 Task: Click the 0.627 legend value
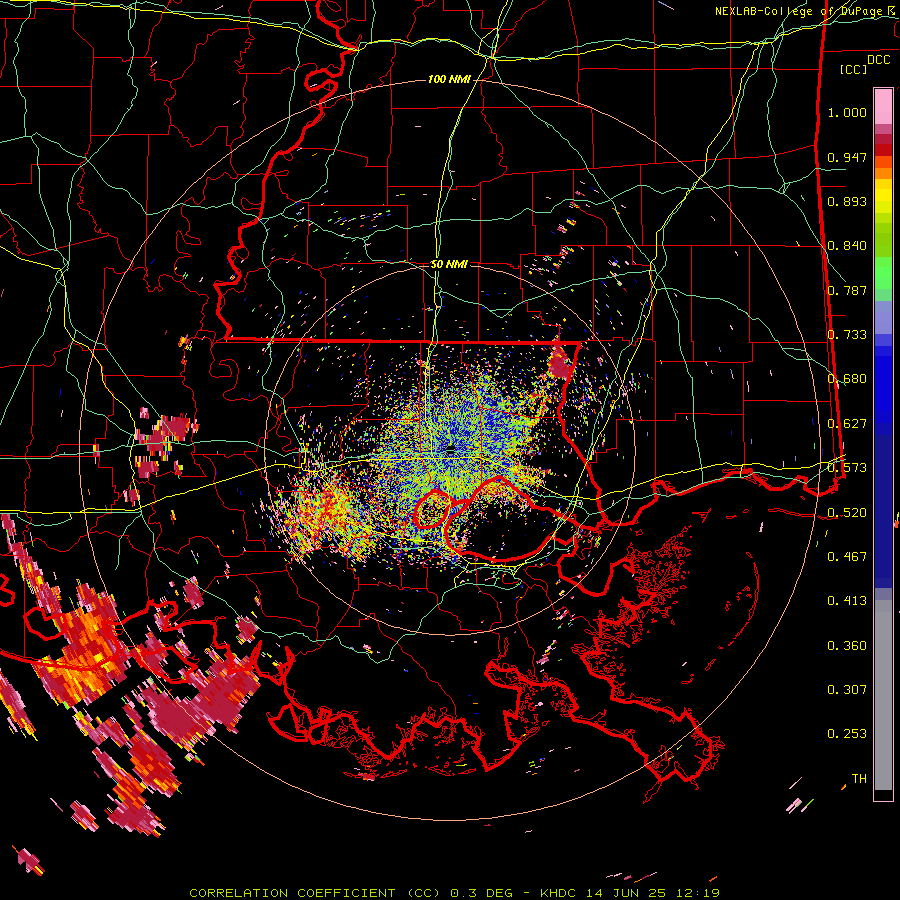click(x=847, y=424)
